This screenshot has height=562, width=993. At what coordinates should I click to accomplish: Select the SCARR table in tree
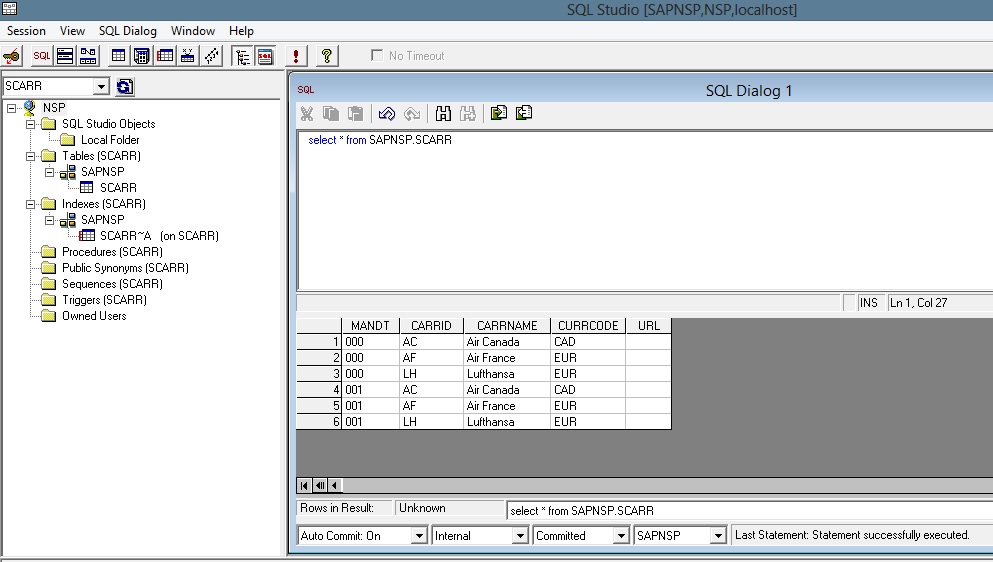pyautogui.click(x=118, y=188)
